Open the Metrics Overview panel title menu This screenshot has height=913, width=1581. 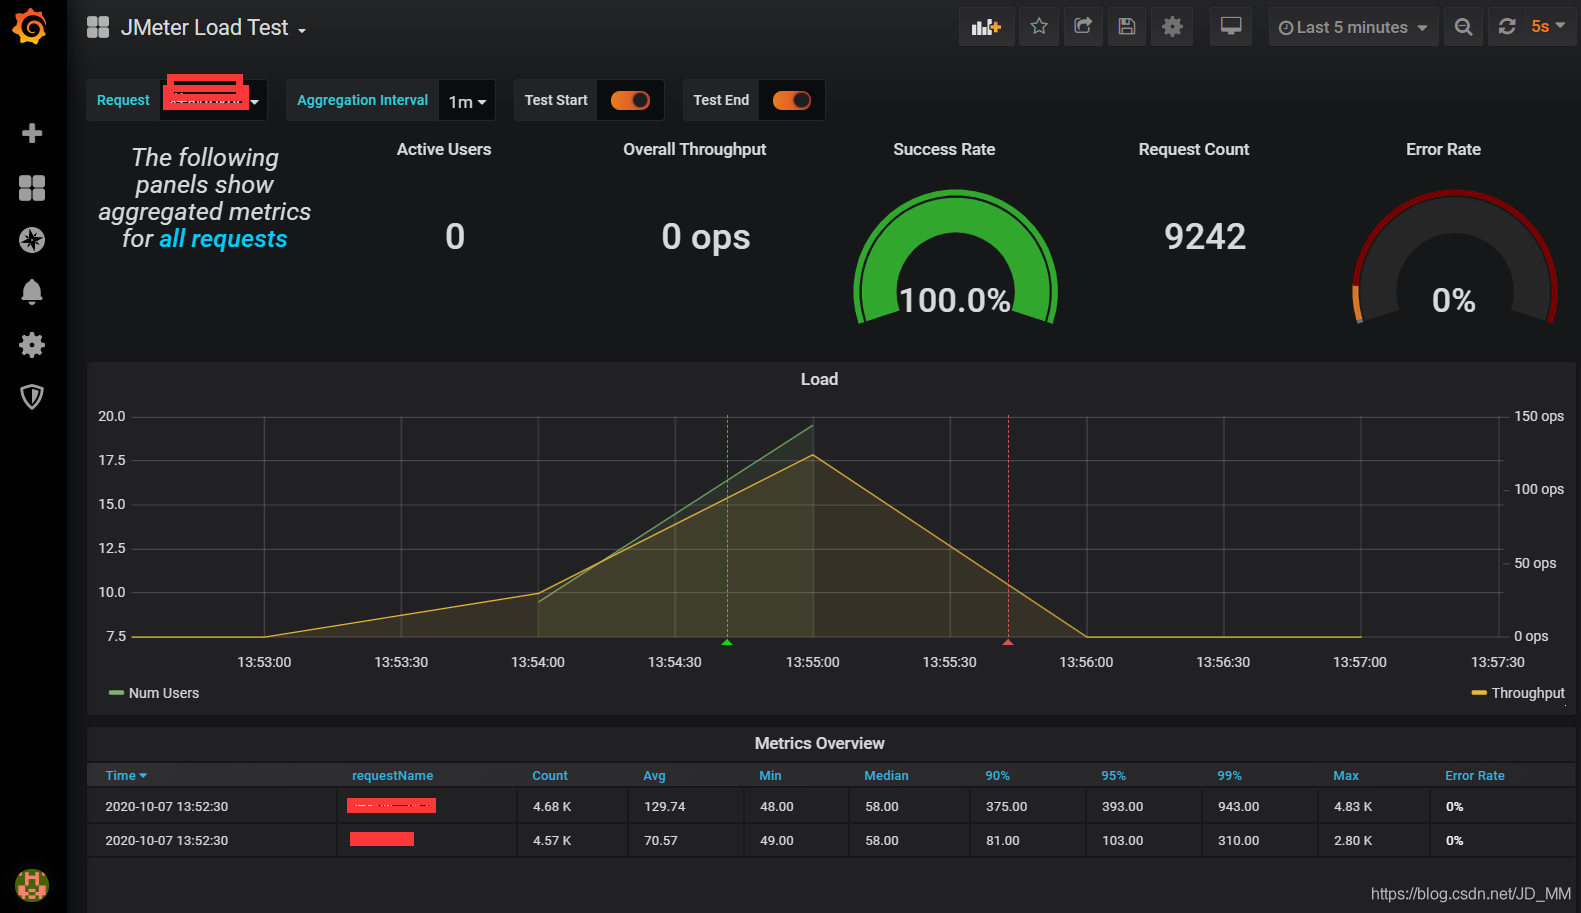click(x=819, y=743)
